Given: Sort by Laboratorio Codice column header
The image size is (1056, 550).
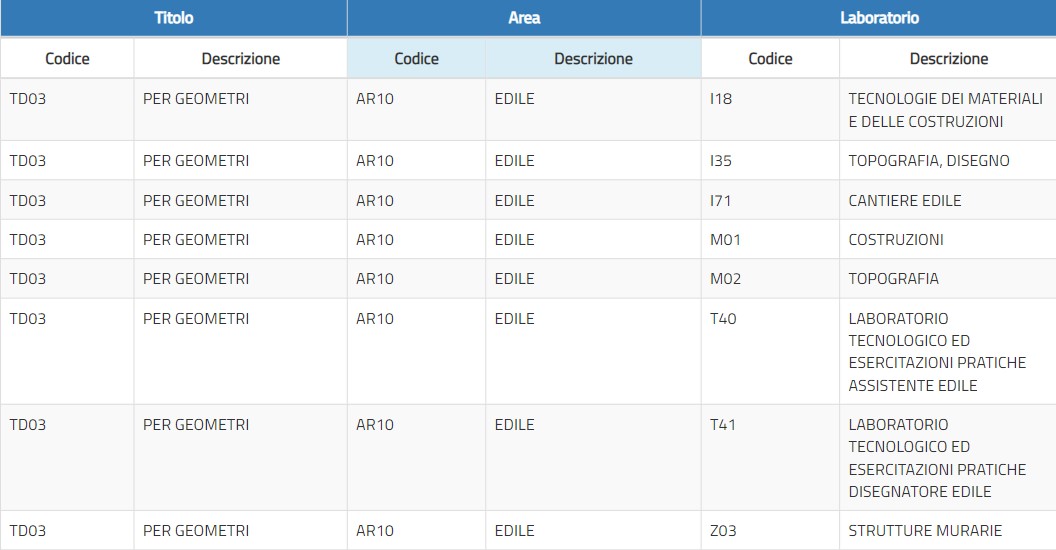Looking at the screenshot, I should pyautogui.click(x=770, y=59).
